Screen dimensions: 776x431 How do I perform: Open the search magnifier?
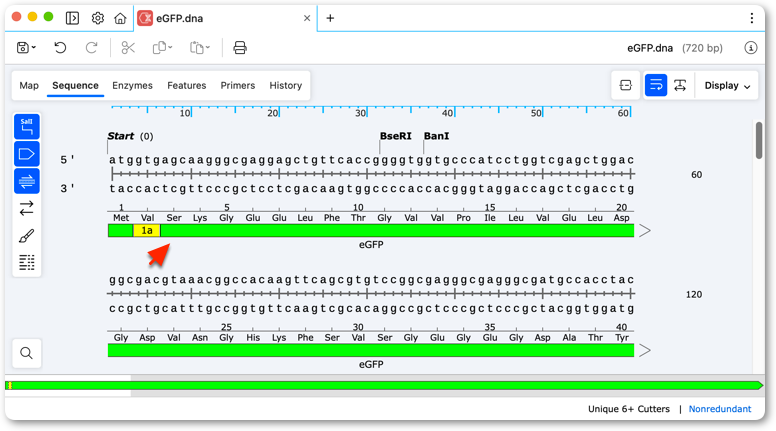pyautogui.click(x=27, y=353)
